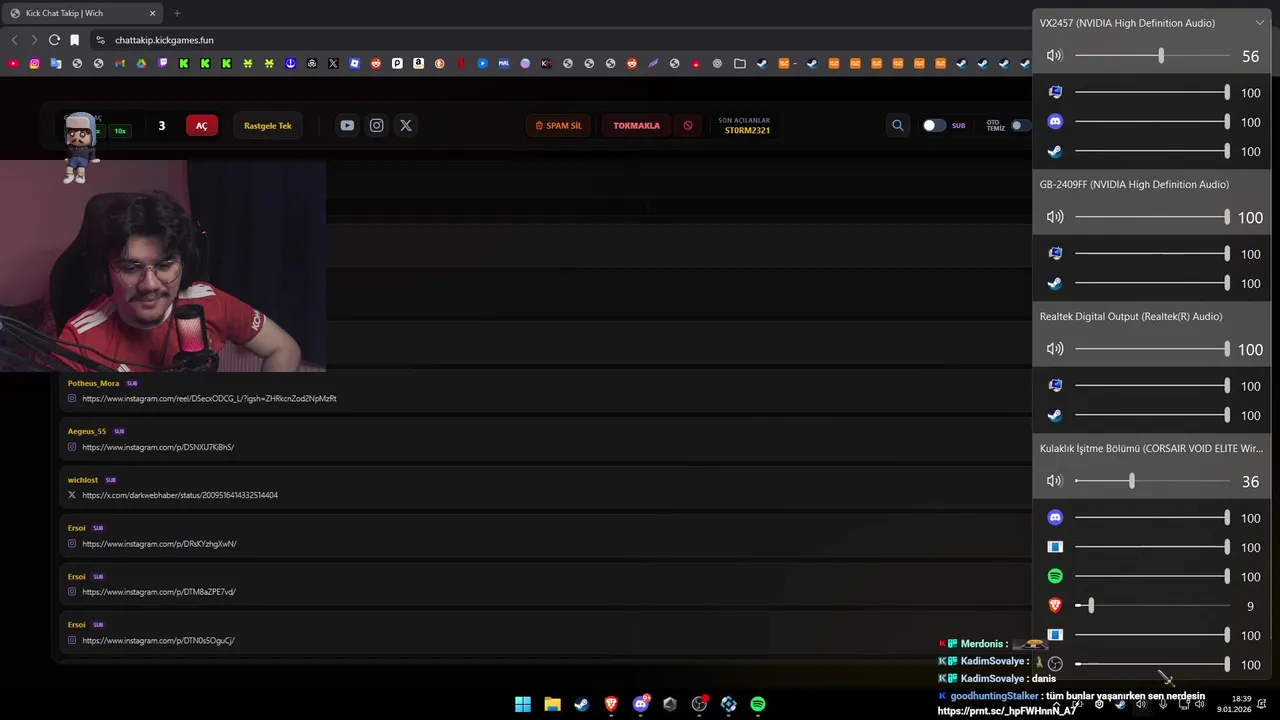Click the red AÇ button
The width and height of the screenshot is (1280, 720).
[x=201, y=125]
